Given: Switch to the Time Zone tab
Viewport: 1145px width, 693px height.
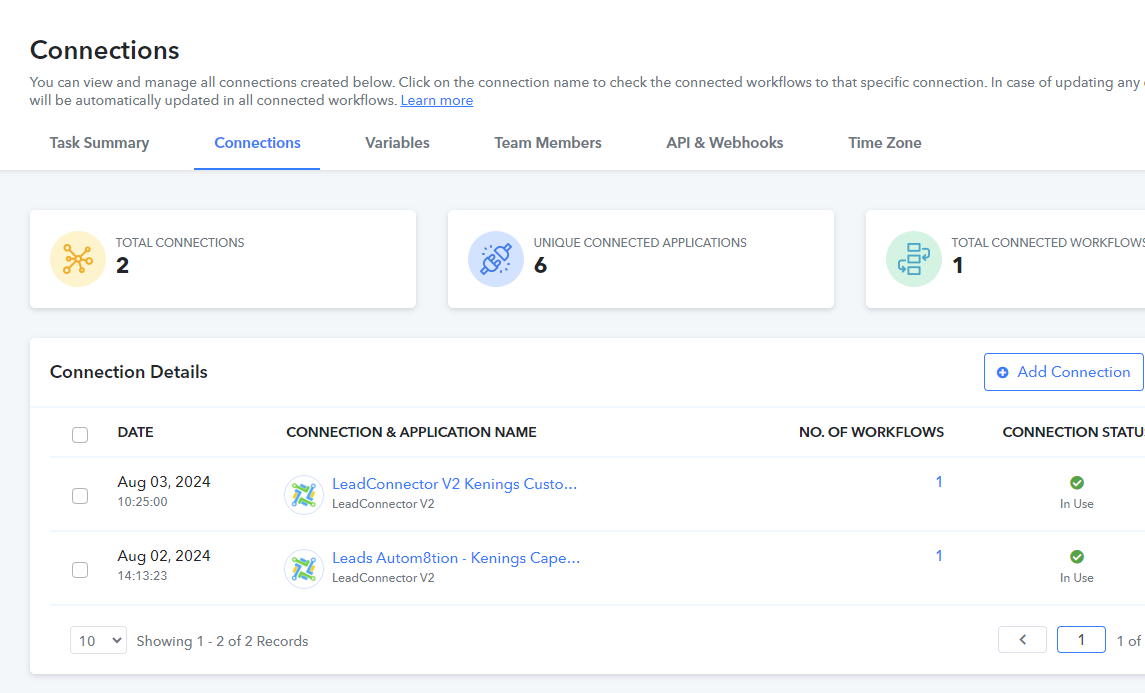Looking at the screenshot, I should 884,143.
